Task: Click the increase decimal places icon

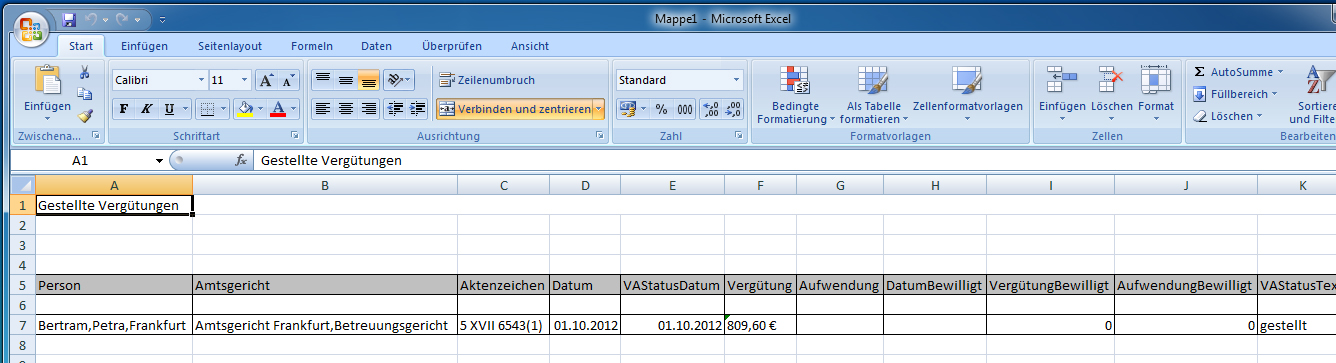Action: (x=711, y=109)
